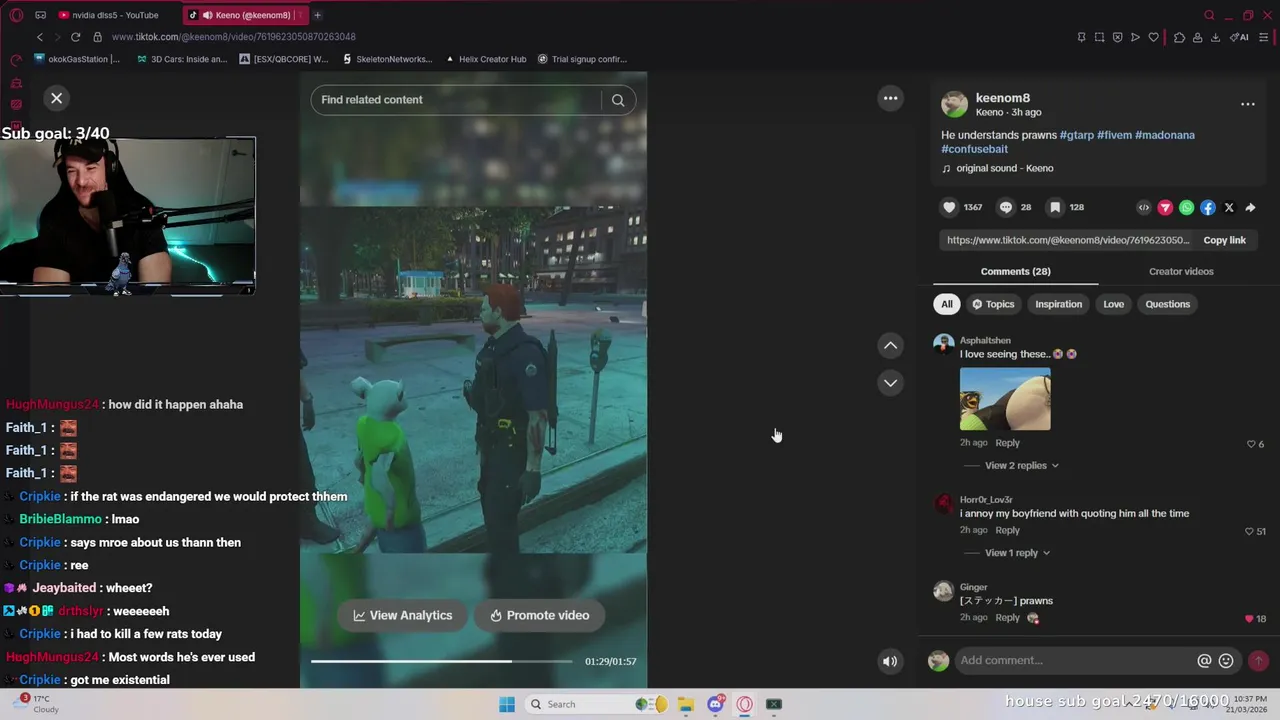1280x720 pixels.
Task: Switch to the nvidia dlss5 YouTube tab
Action: (x=115, y=15)
